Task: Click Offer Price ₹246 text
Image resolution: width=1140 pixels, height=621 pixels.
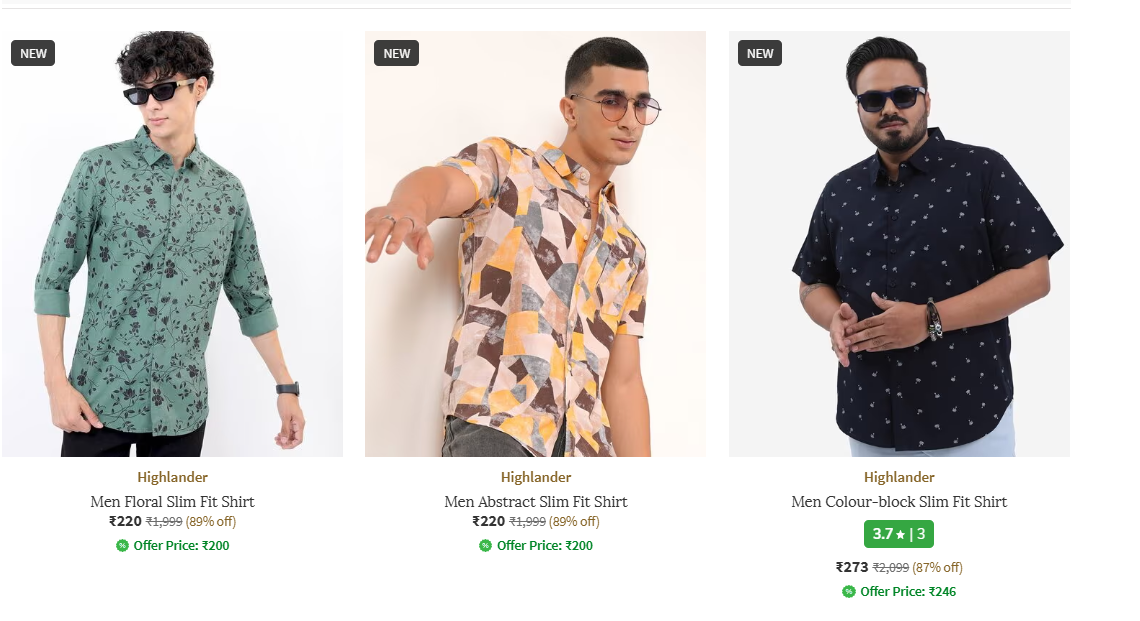Action: [907, 591]
